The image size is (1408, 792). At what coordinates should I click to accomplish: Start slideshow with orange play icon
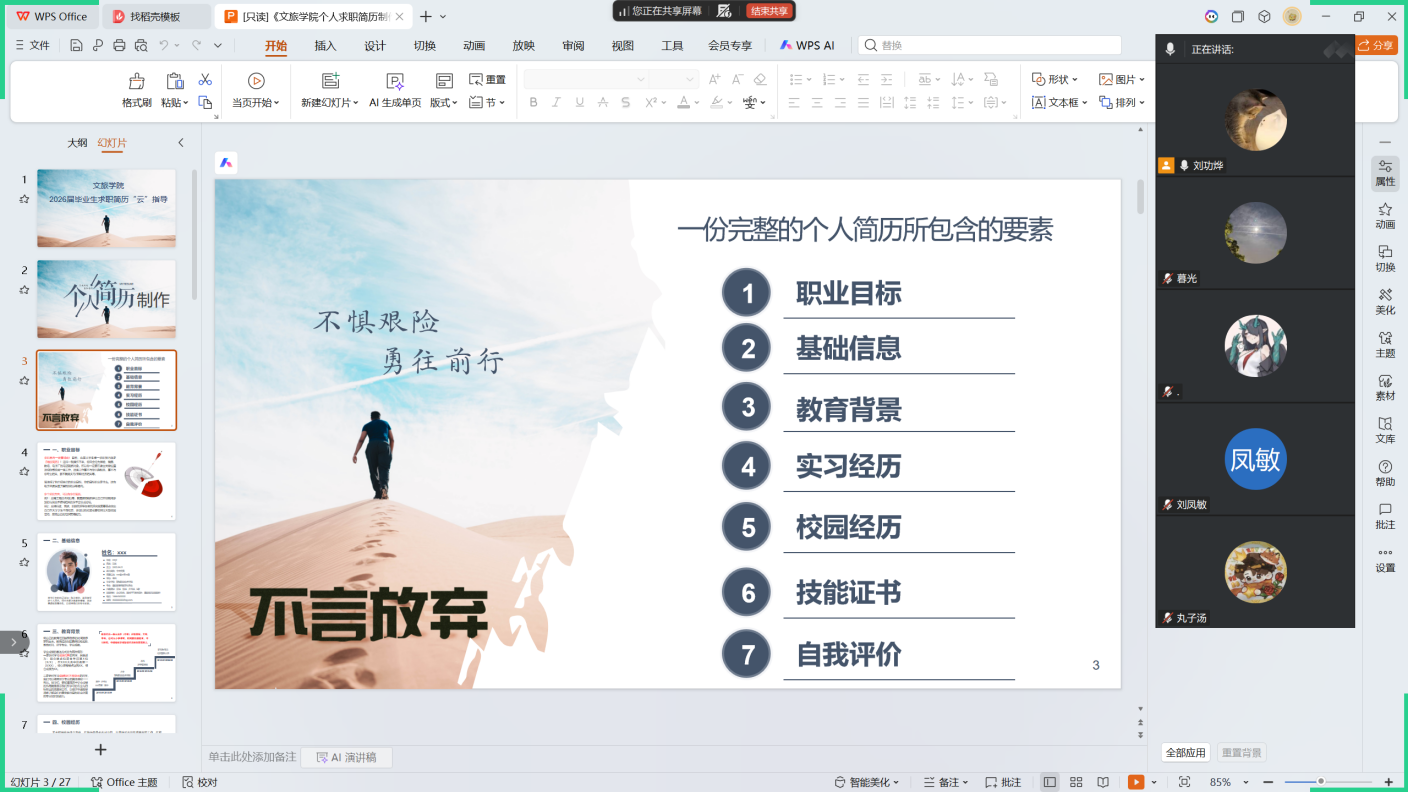(x=1136, y=782)
